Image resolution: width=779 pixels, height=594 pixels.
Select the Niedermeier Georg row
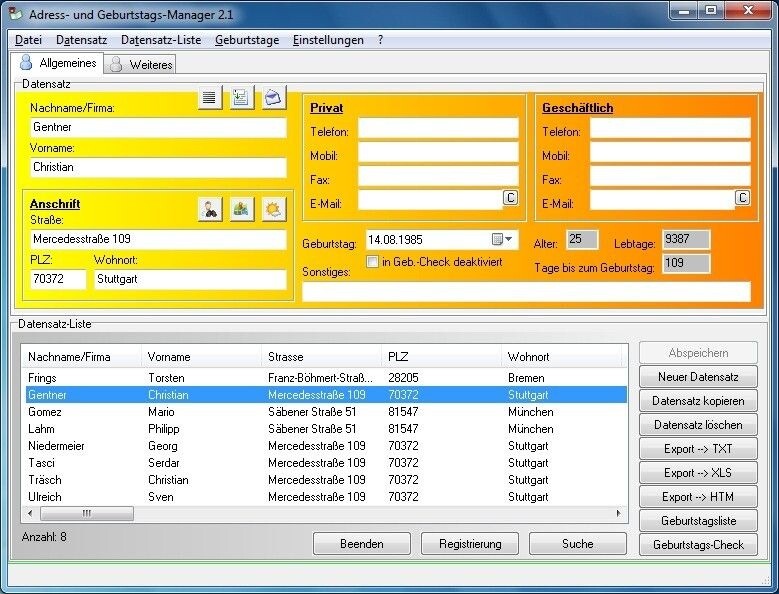[x=326, y=446]
